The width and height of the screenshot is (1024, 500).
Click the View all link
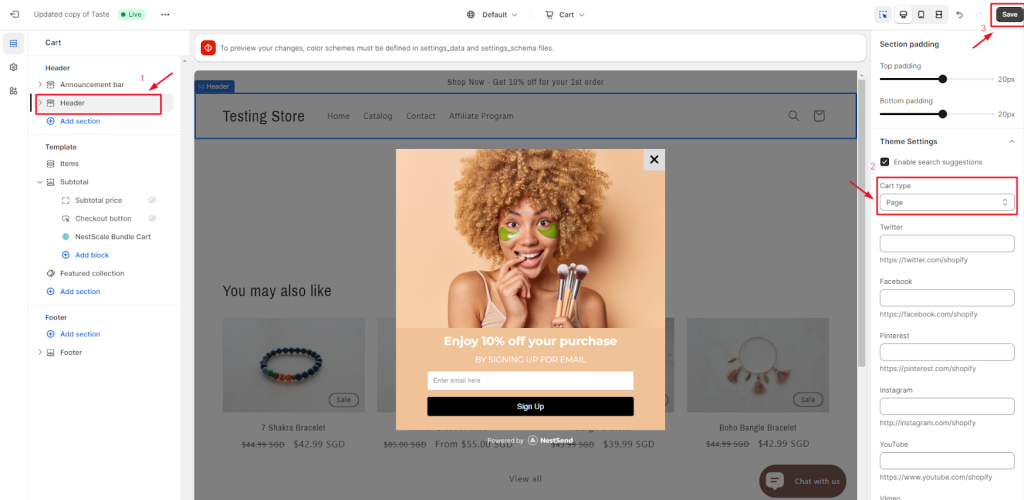(526, 478)
